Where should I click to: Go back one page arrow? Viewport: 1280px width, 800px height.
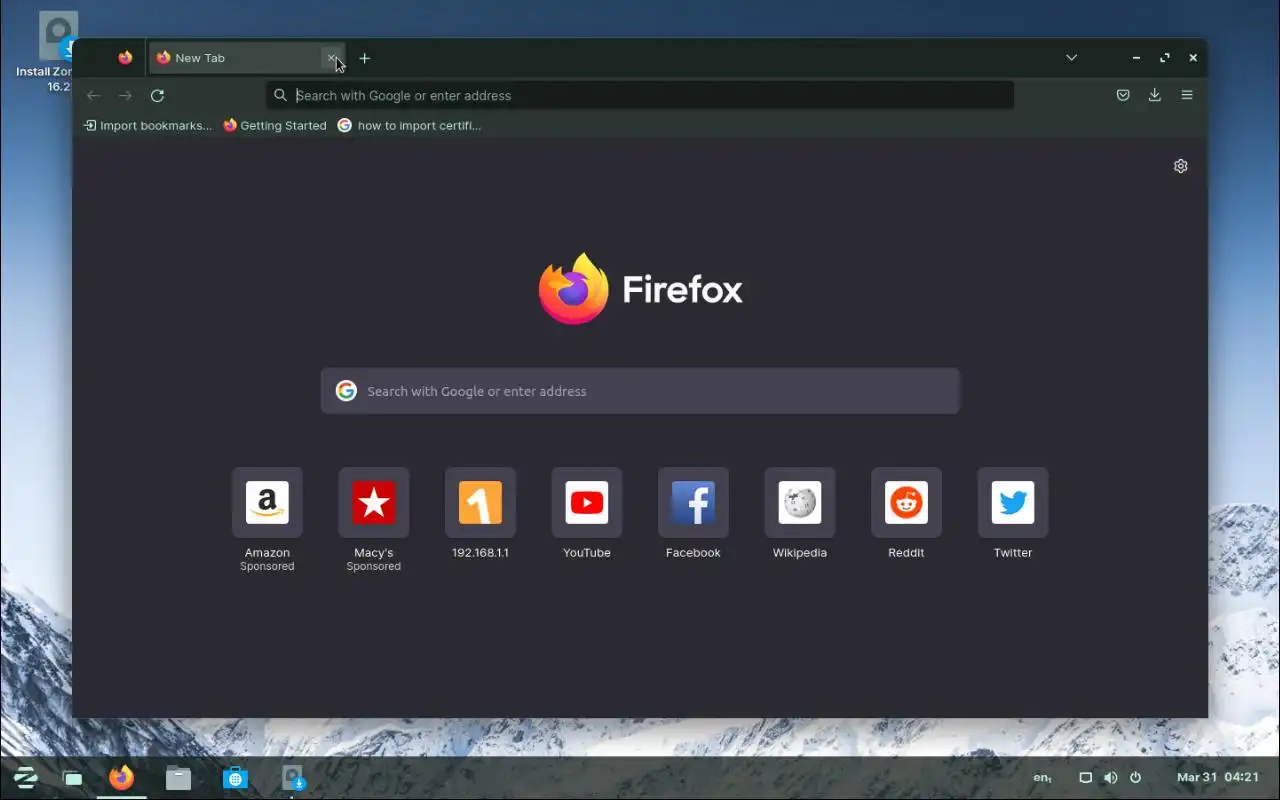[x=93, y=95]
